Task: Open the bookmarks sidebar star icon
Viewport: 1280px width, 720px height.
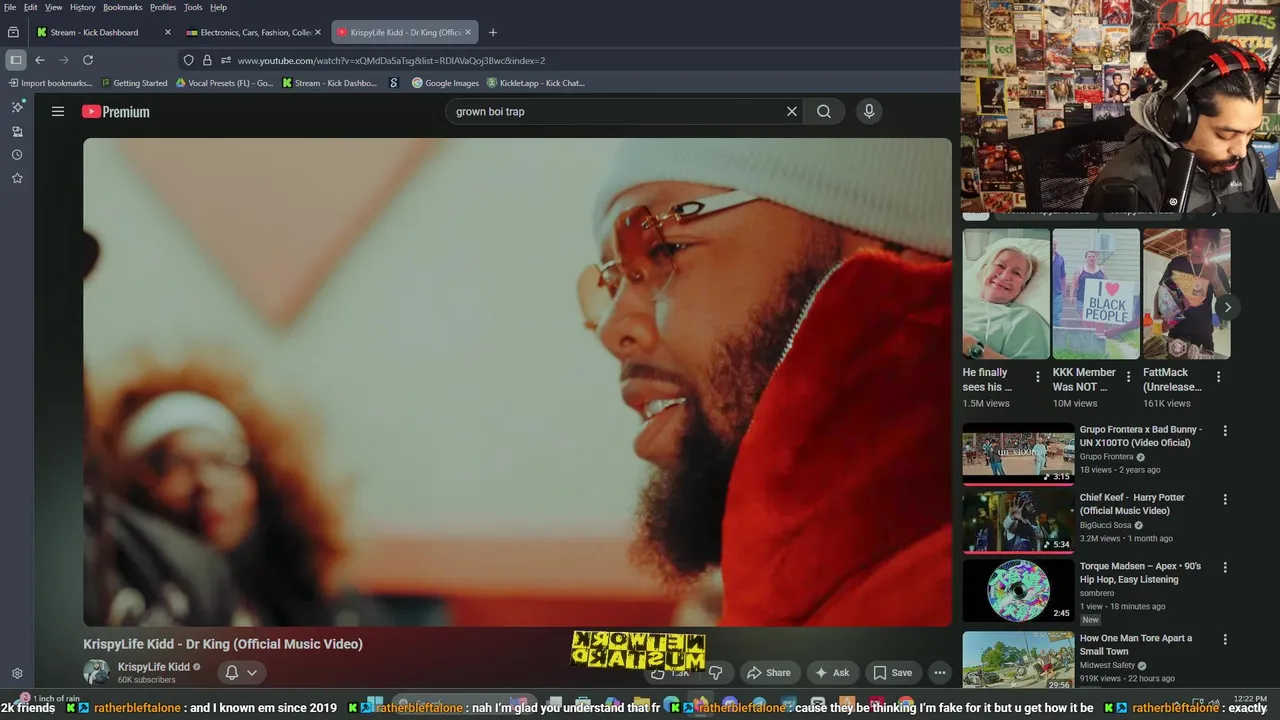Action: click(x=17, y=178)
